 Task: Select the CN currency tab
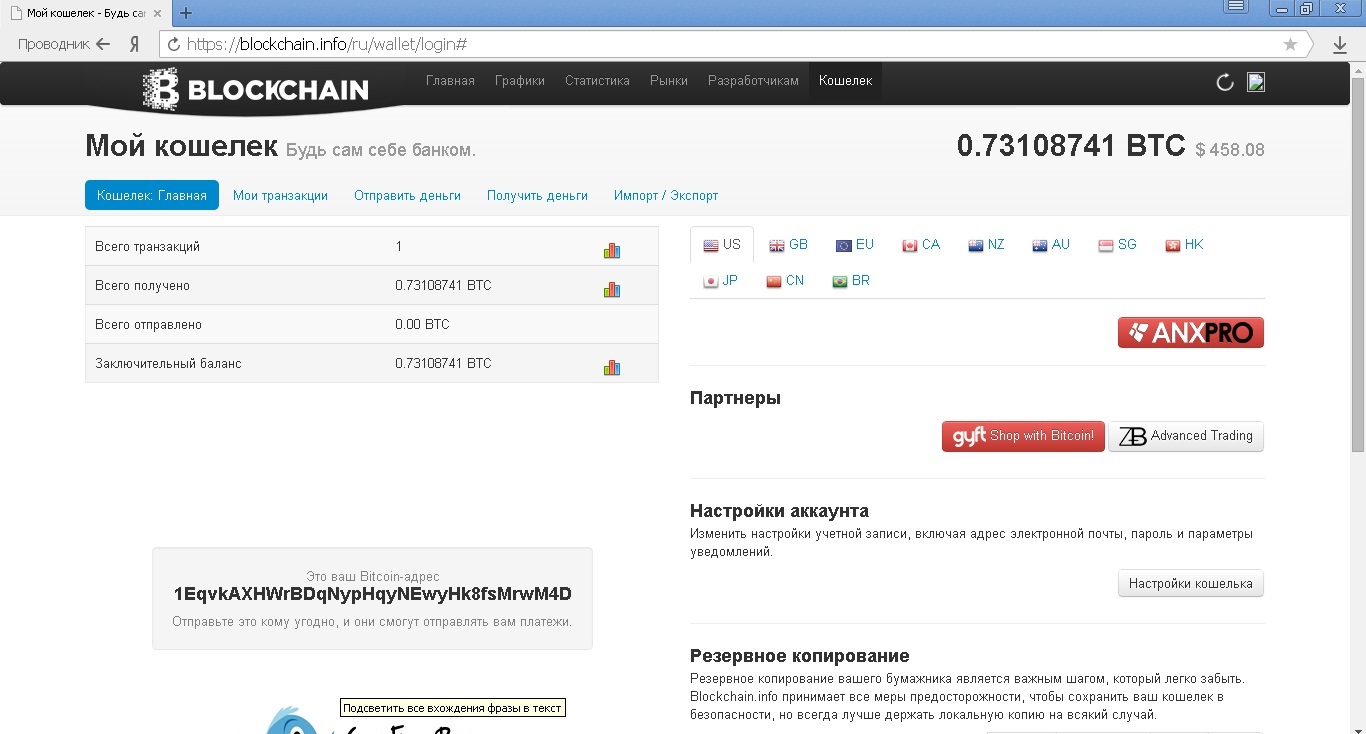click(x=785, y=281)
